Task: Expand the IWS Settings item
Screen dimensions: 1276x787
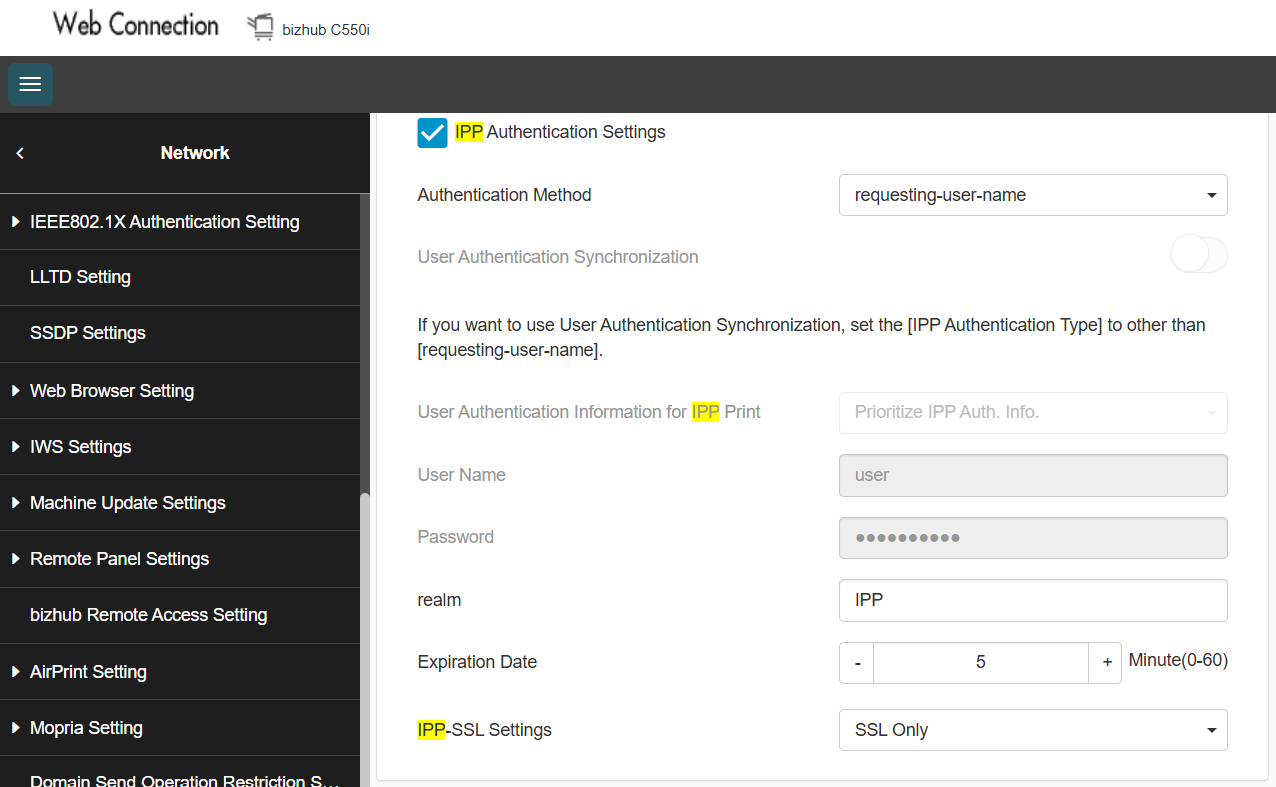Action: pyautogui.click(x=80, y=447)
